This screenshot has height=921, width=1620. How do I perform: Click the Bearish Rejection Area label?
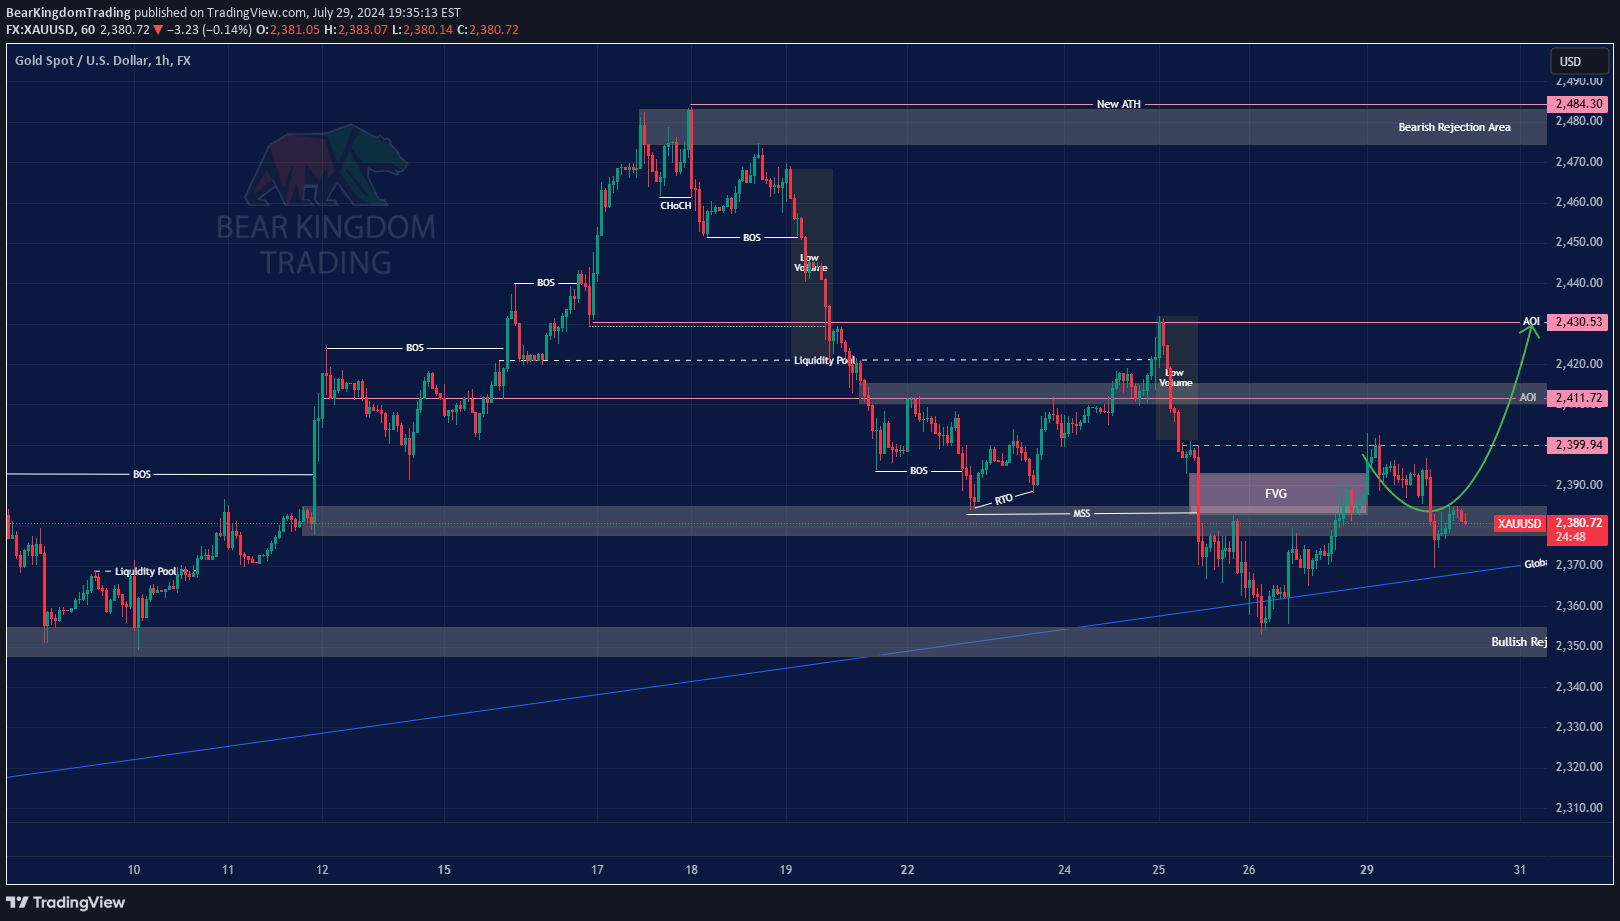click(x=1454, y=127)
